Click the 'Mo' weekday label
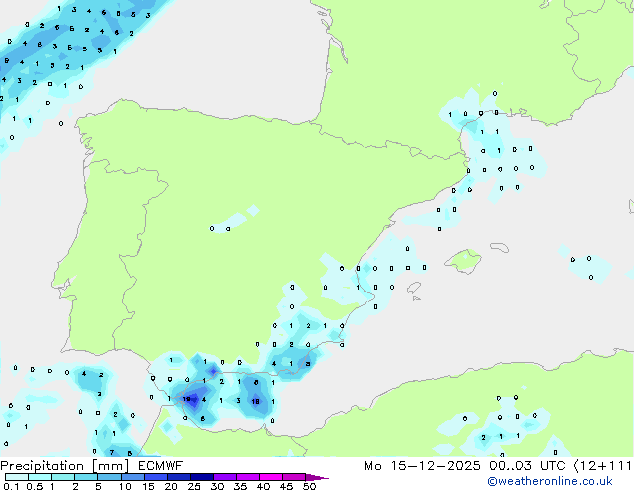The image size is (634, 490). 373,466
